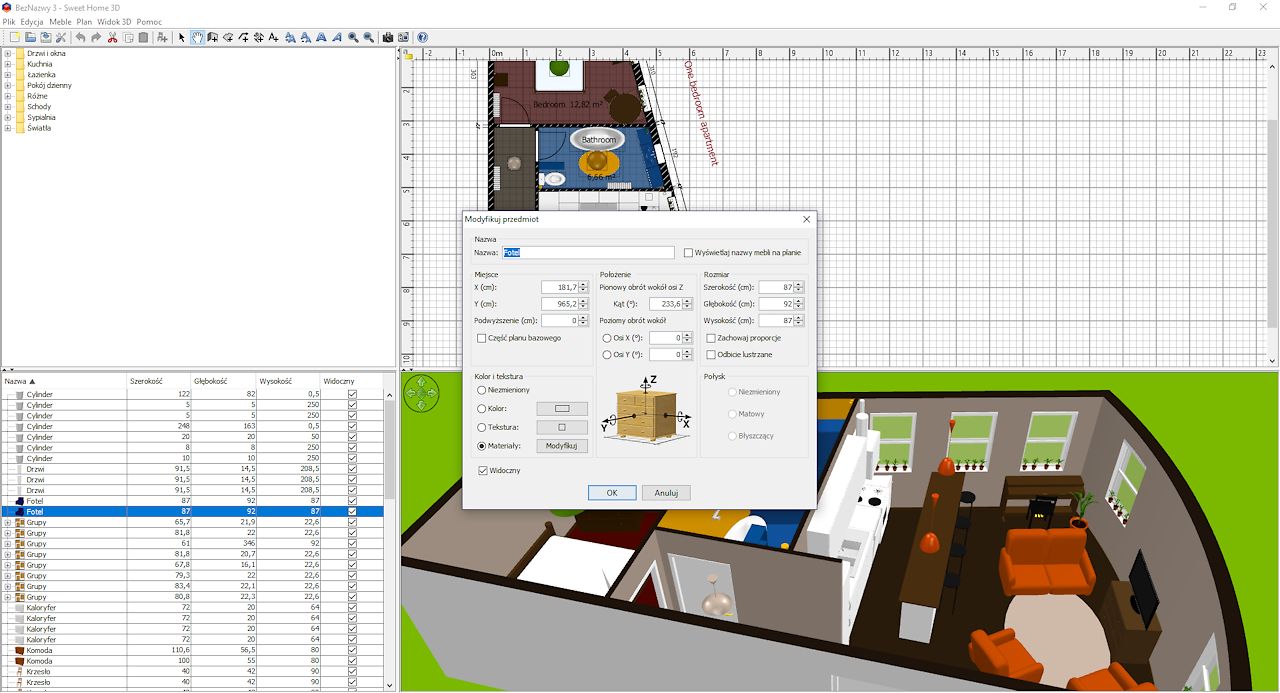The image size is (1280, 693).
Task: Select the Create walls tool
Action: [212, 37]
